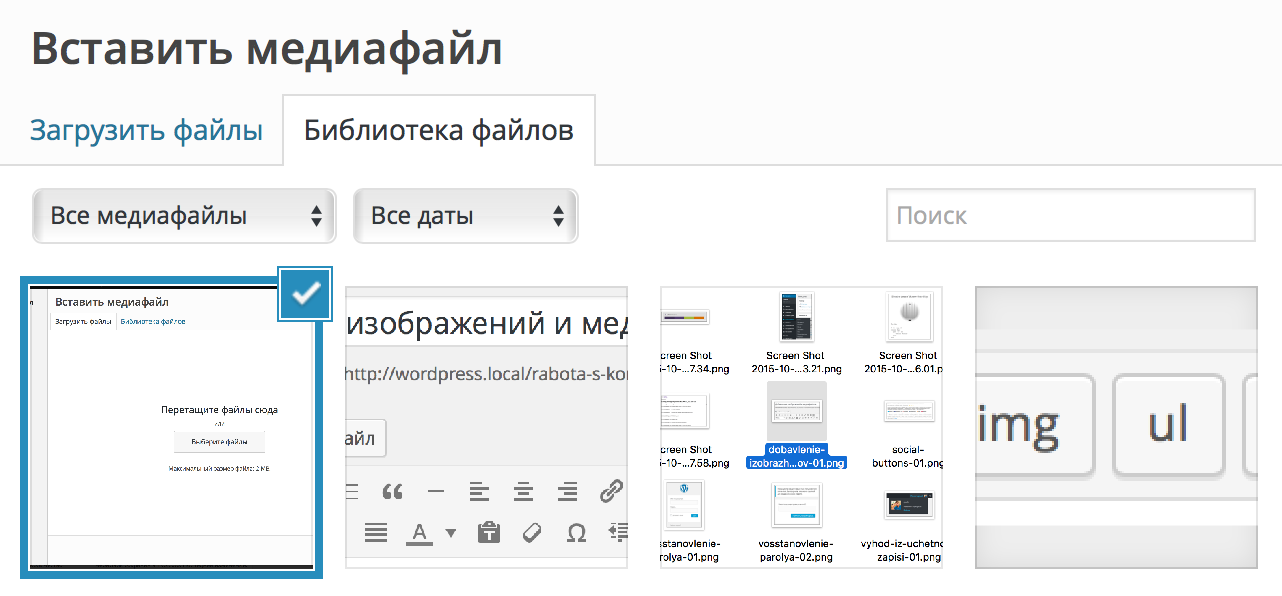The image size is (1282, 596).
Task: Switch to the Загрузить файлы tab
Action: pyautogui.click(x=146, y=131)
